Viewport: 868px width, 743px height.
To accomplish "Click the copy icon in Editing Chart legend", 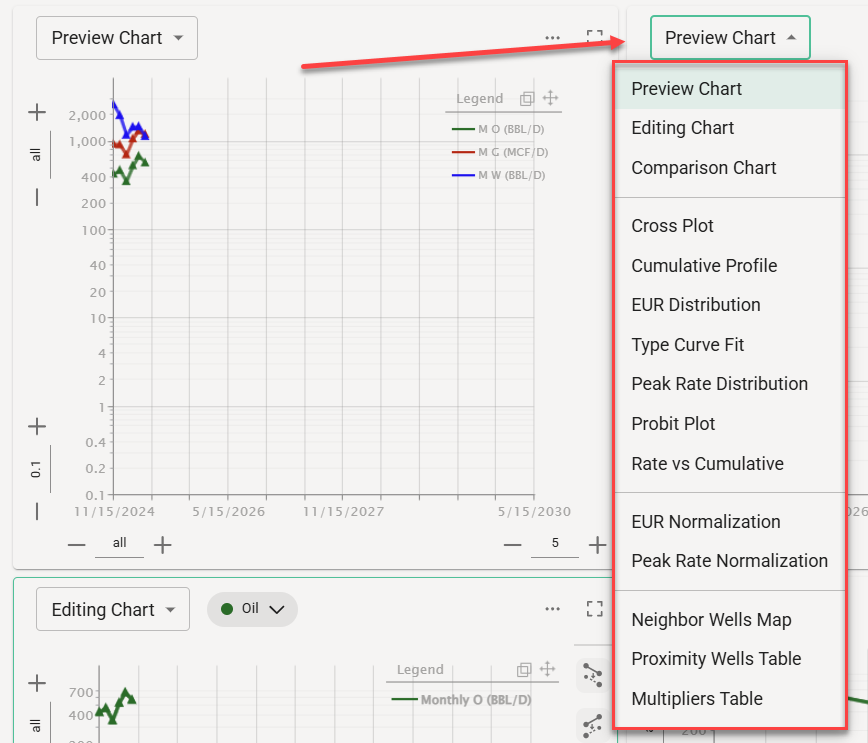I will click(525, 670).
